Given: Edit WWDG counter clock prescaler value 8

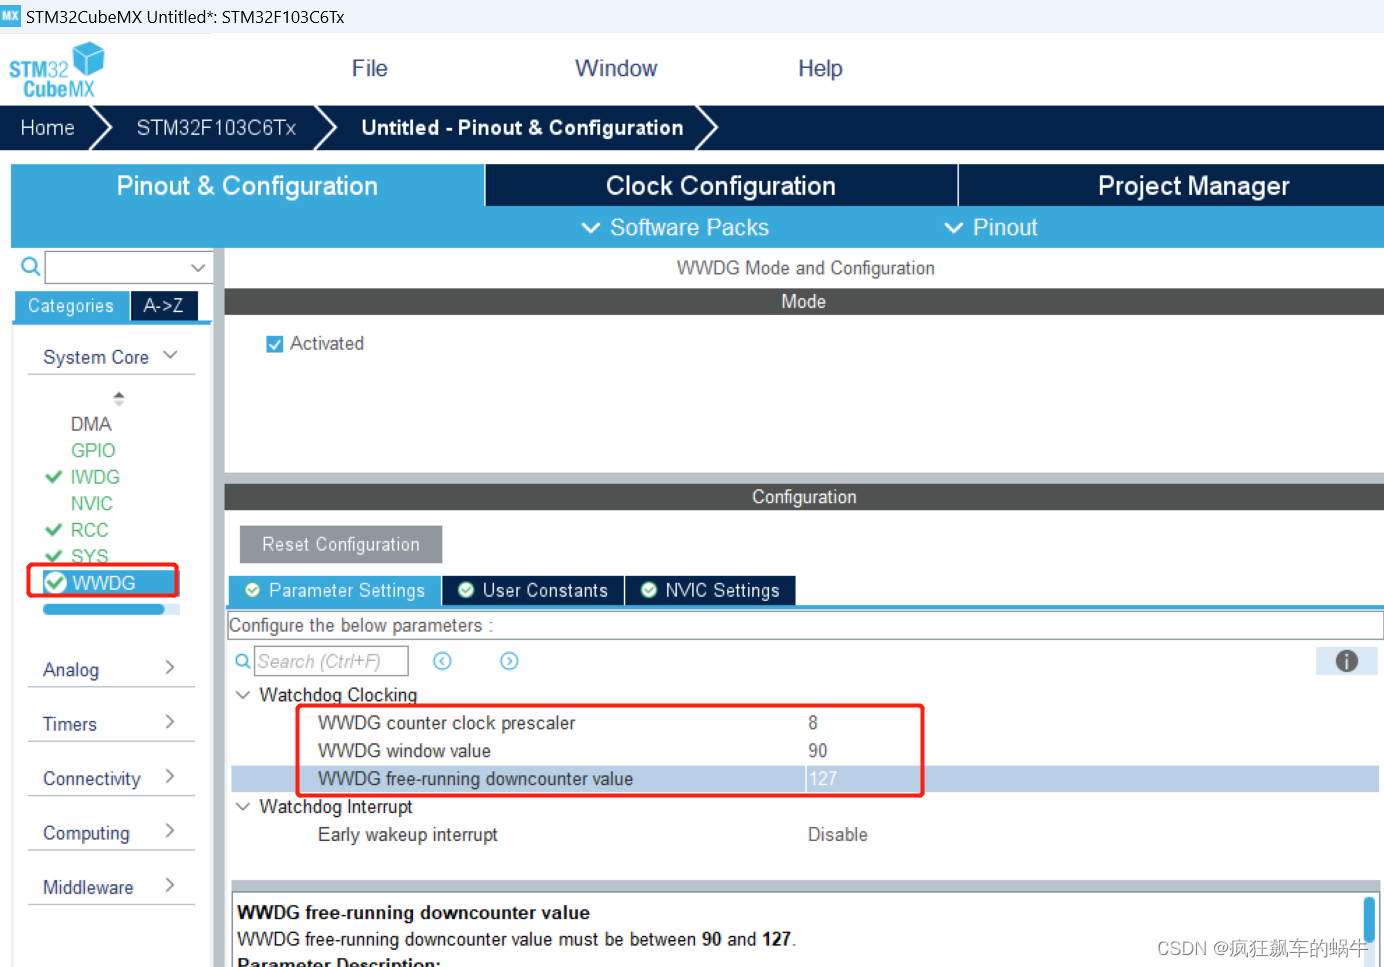Looking at the screenshot, I should tap(813, 723).
